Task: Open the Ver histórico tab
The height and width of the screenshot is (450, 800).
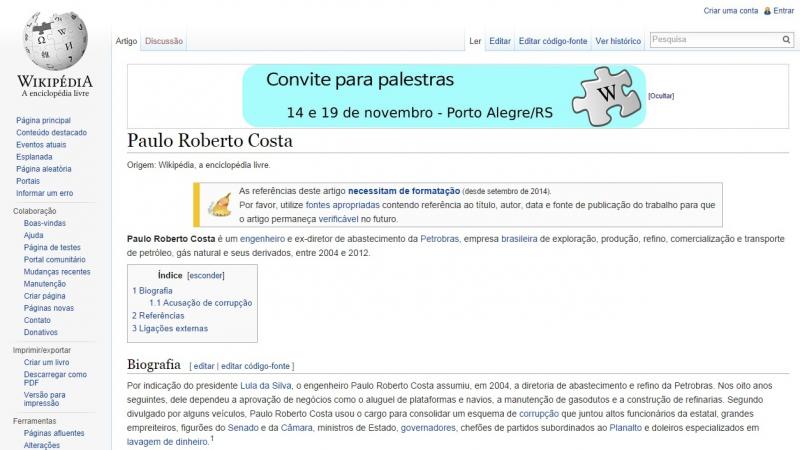Action: 618,41
